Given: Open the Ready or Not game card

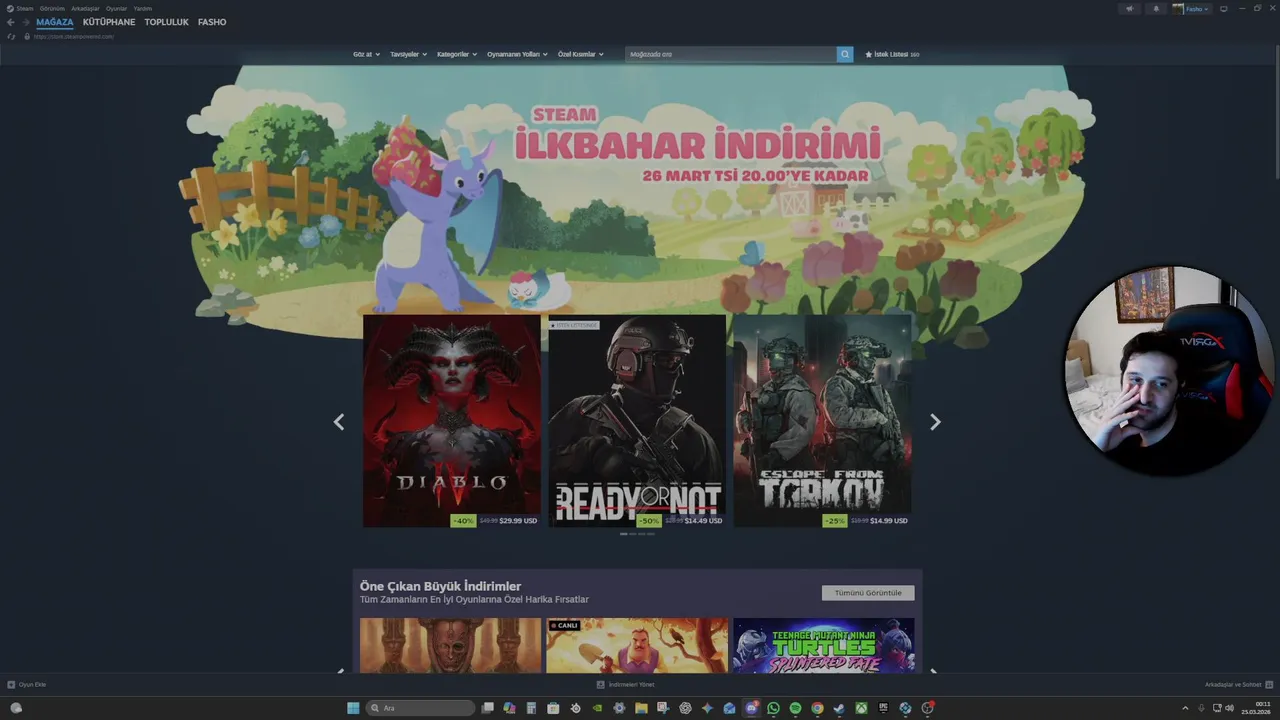Looking at the screenshot, I should click(637, 421).
